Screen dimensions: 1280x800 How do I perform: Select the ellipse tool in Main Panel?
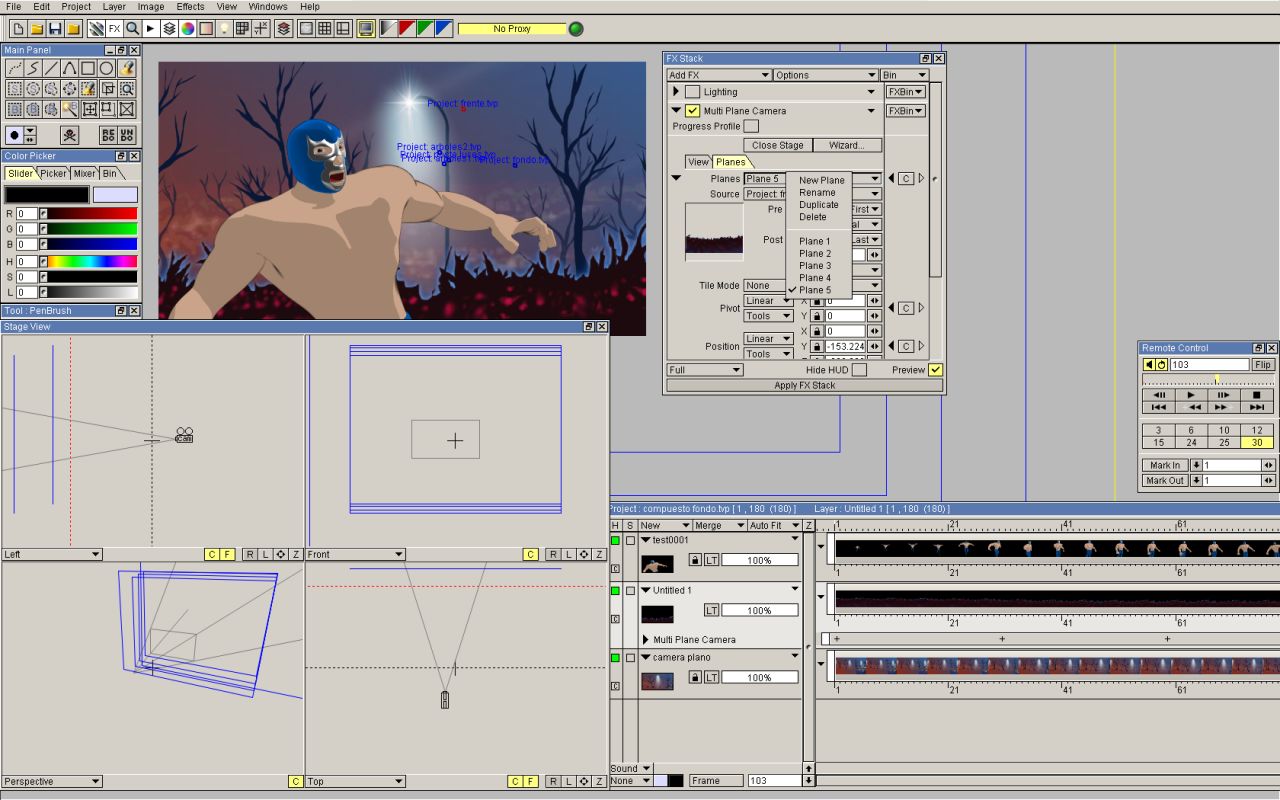[x=107, y=68]
